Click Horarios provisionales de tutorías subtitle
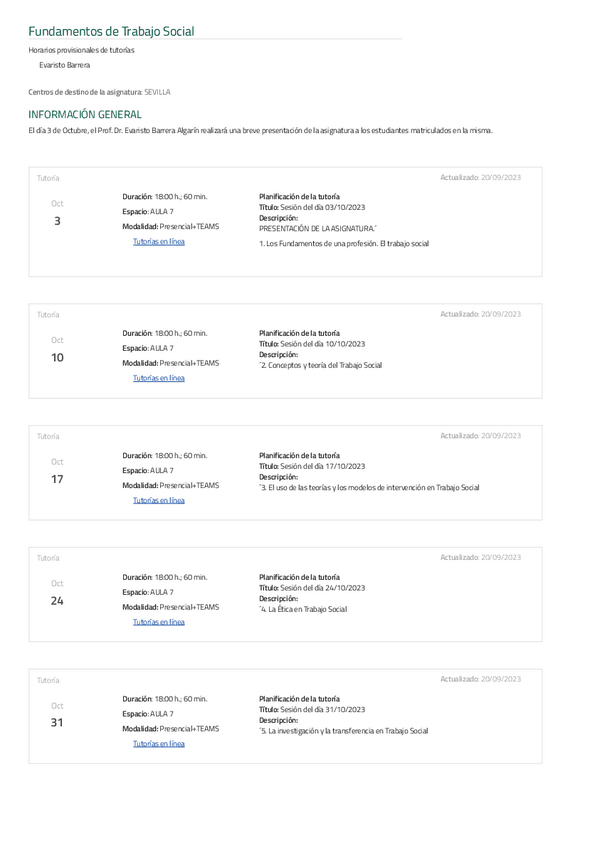Image resolution: width=600 pixels, height=848 pixels. (81, 50)
